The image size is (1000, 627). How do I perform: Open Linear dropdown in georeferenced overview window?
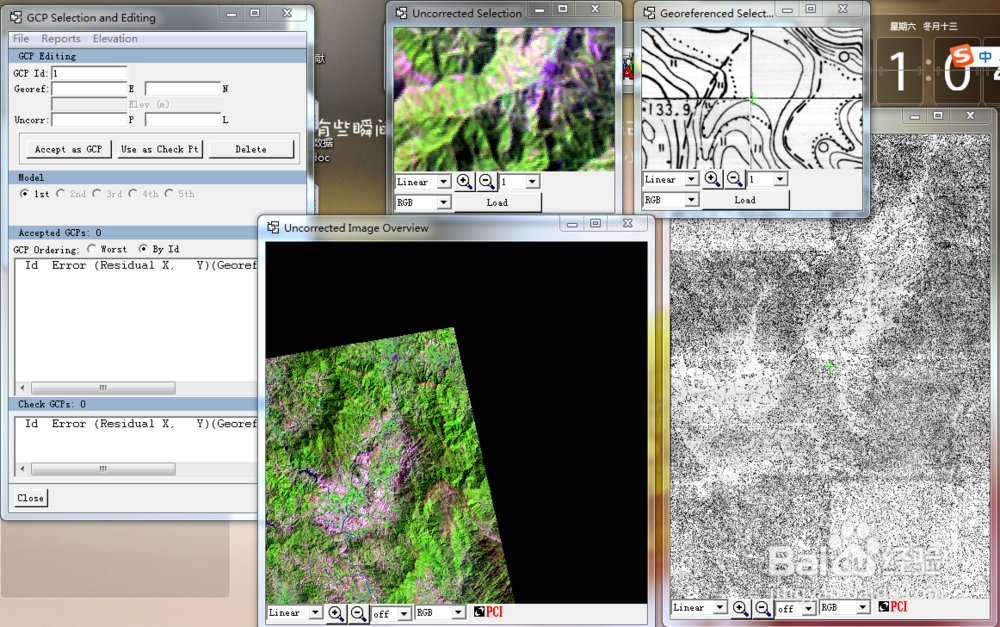pos(719,607)
